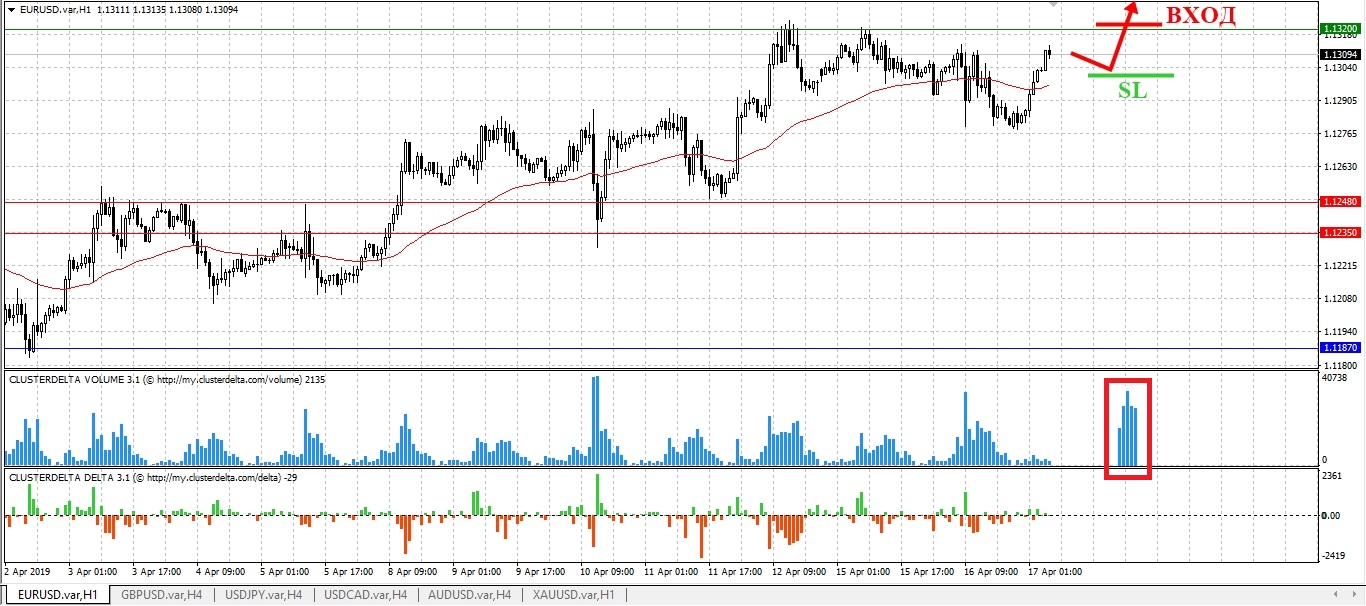This screenshot has height=606, width=1366.
Task: Click the 11 Apr 17:00 time label
Action: point(735,572)
